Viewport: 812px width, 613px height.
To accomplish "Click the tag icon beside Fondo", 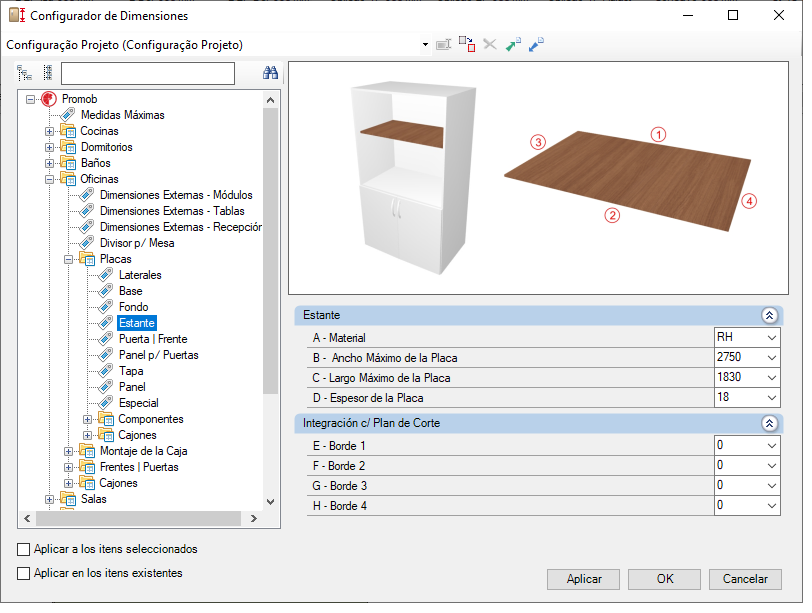I will (106, 307).
